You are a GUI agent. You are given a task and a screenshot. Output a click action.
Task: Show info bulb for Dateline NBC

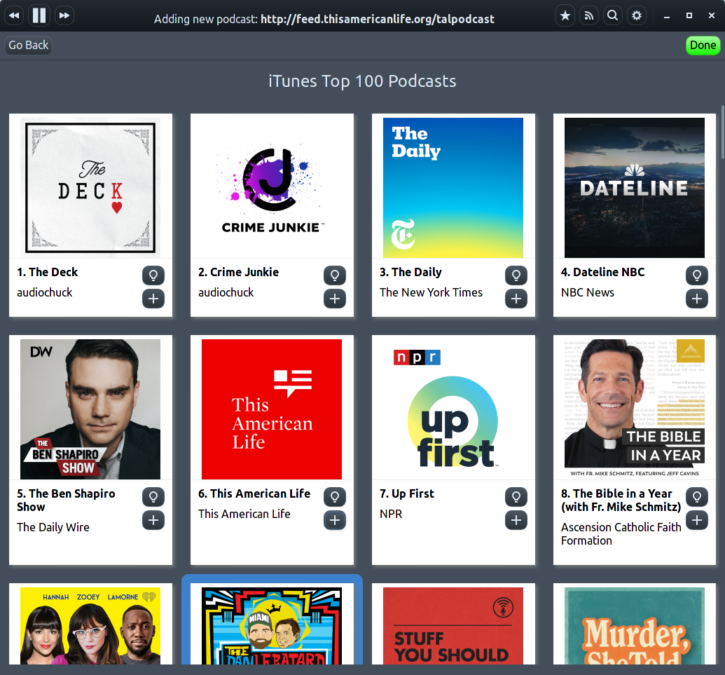(x=697, y=276)
